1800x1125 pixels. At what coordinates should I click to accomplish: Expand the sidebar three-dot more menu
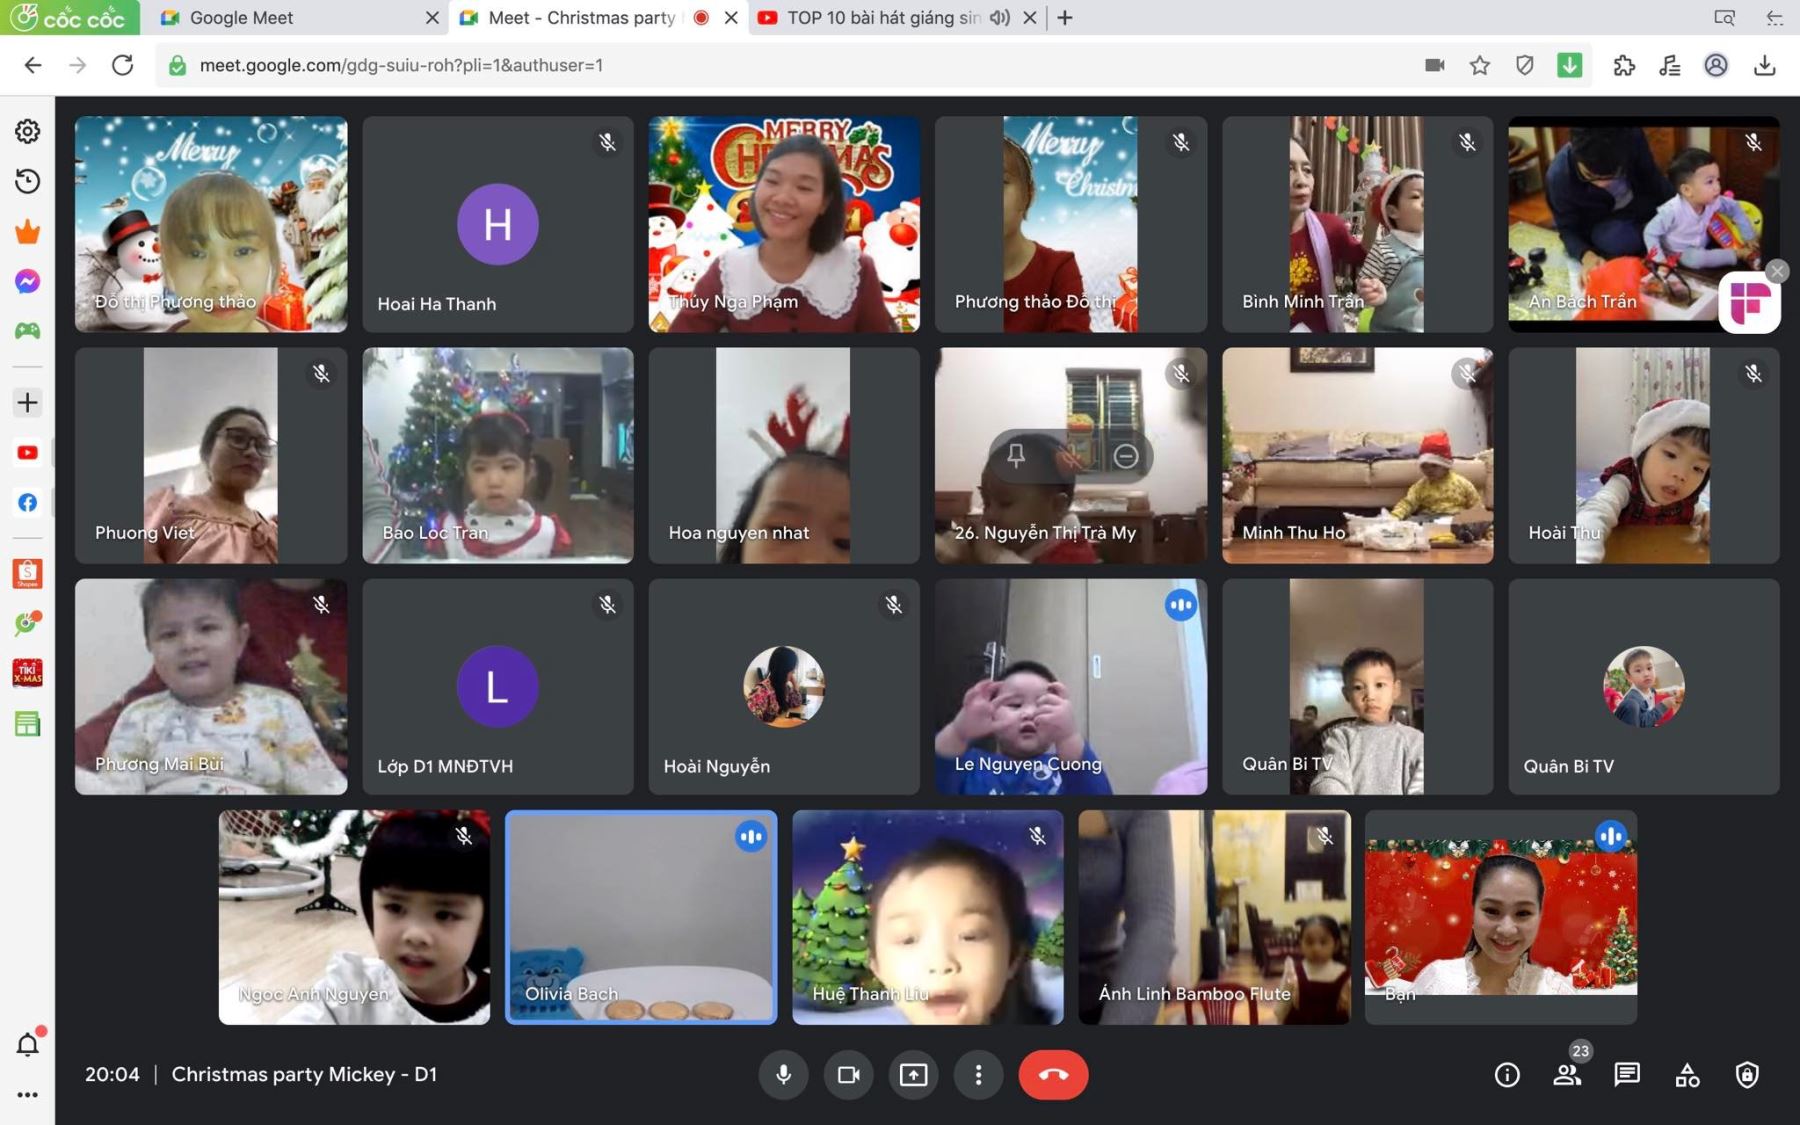(x=27, y=1095)
